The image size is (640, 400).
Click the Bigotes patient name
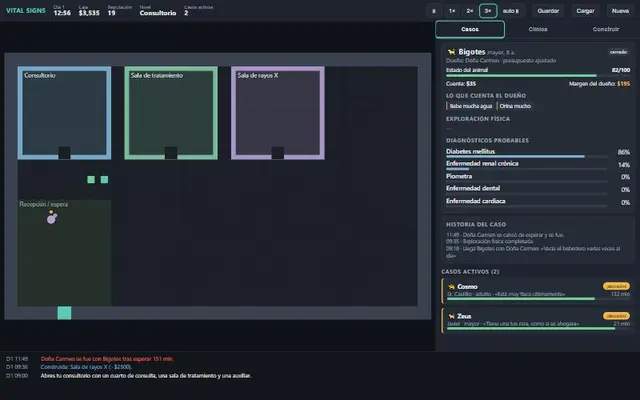click(x=472, y=52)
